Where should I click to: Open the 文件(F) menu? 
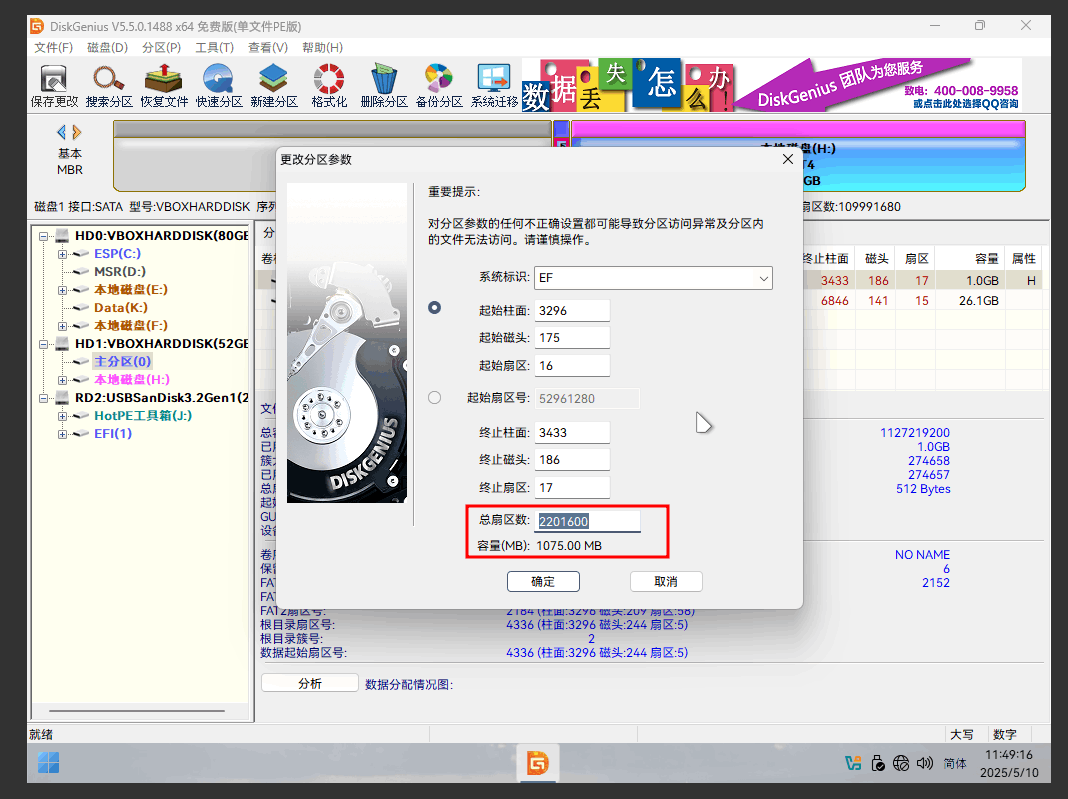54,48
